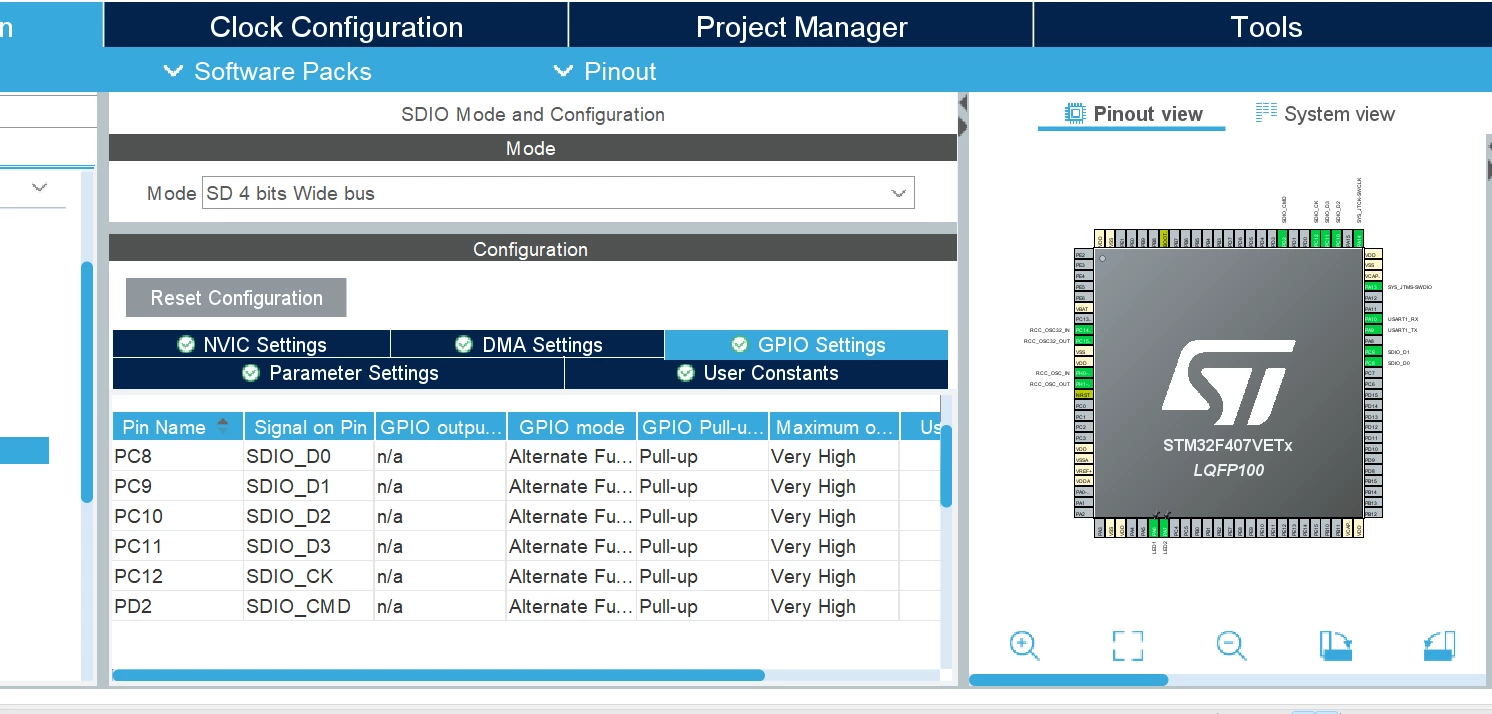Switch to System view
Viewport: 1492px width, 714px height.
coord(1325,114)
